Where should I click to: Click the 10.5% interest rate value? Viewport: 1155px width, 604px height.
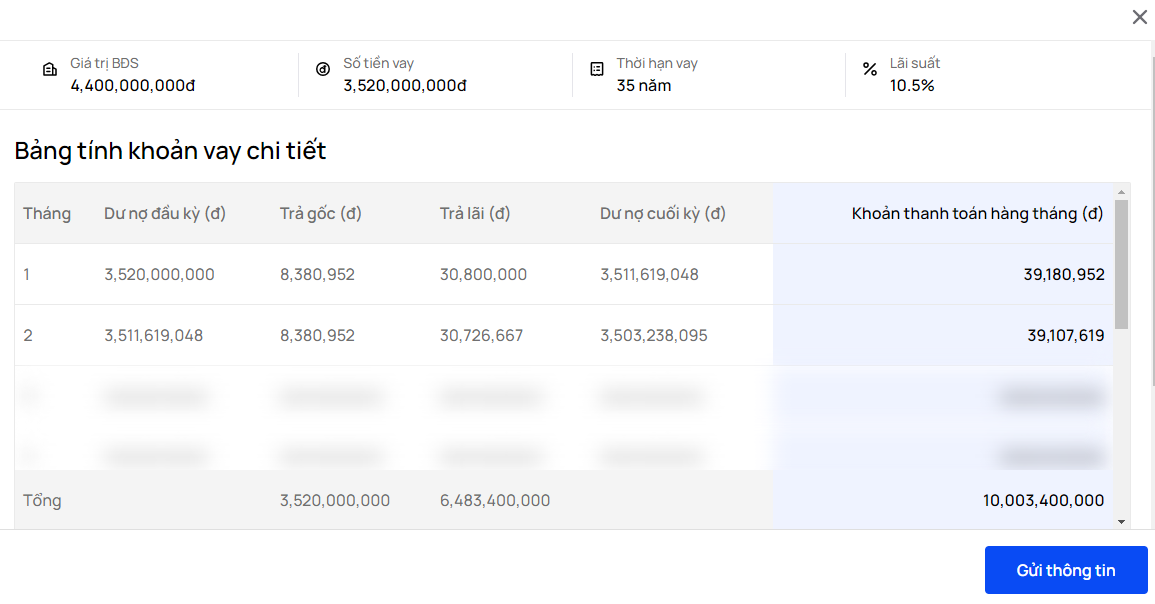(912, 85)
